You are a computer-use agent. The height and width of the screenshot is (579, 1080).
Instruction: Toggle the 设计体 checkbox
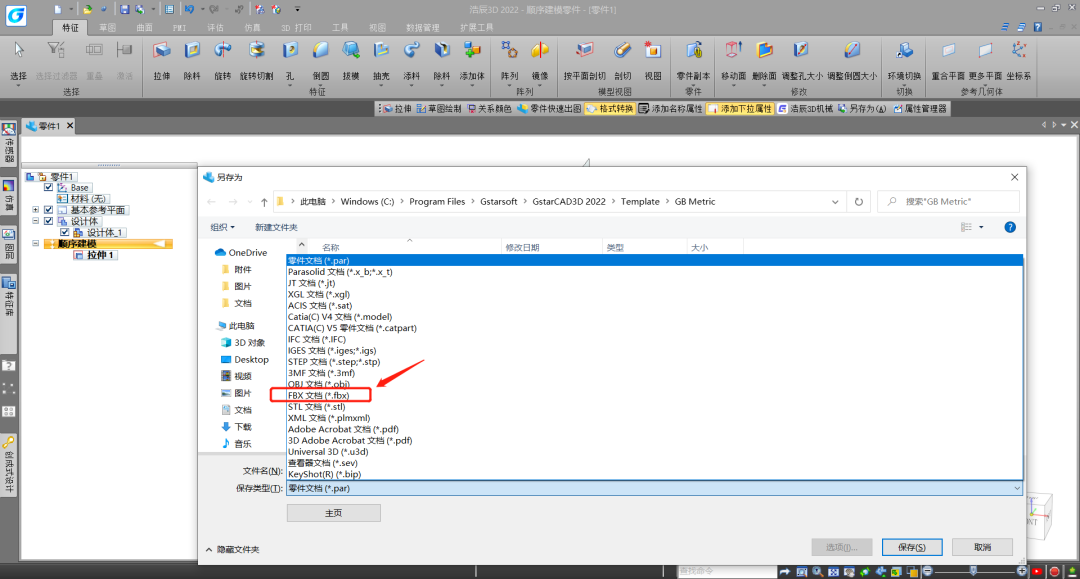pos(48,221)
